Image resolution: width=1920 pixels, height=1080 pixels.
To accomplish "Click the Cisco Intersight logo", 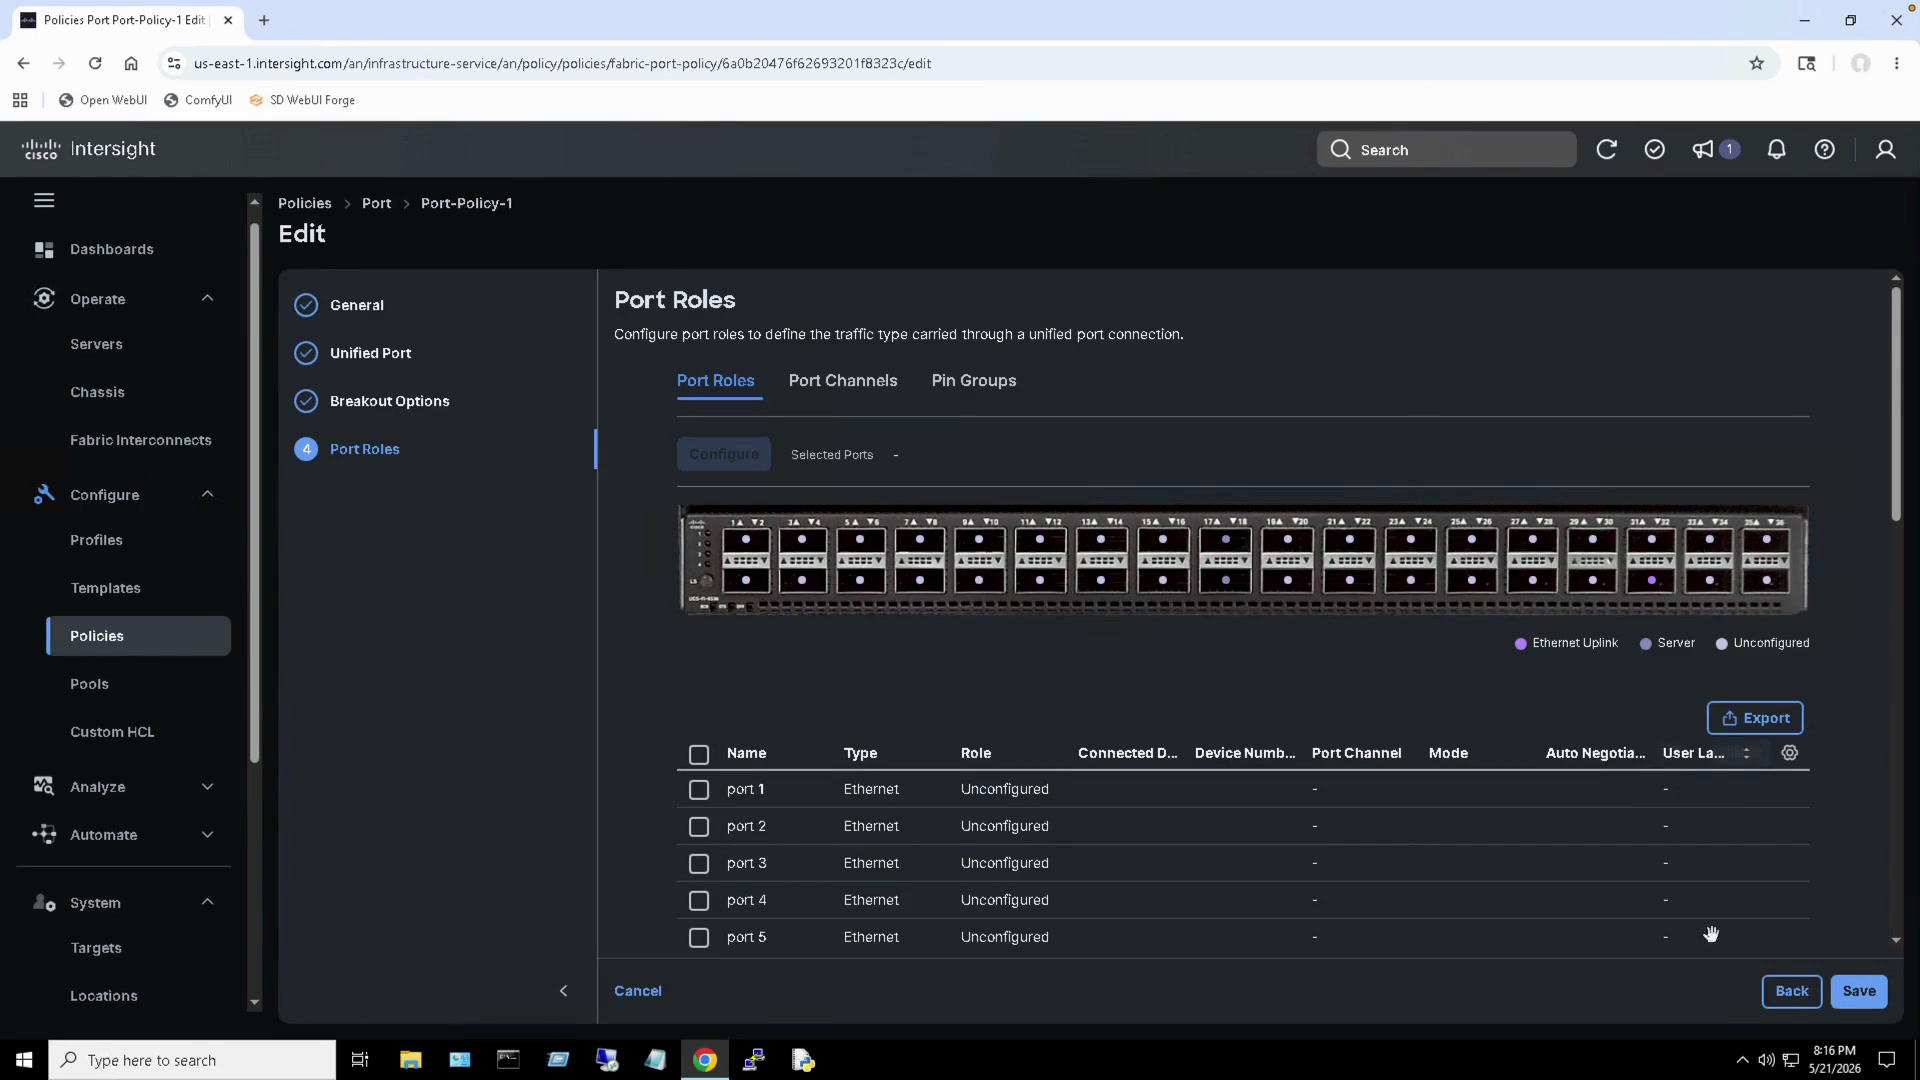I will [x=89, y=149].
